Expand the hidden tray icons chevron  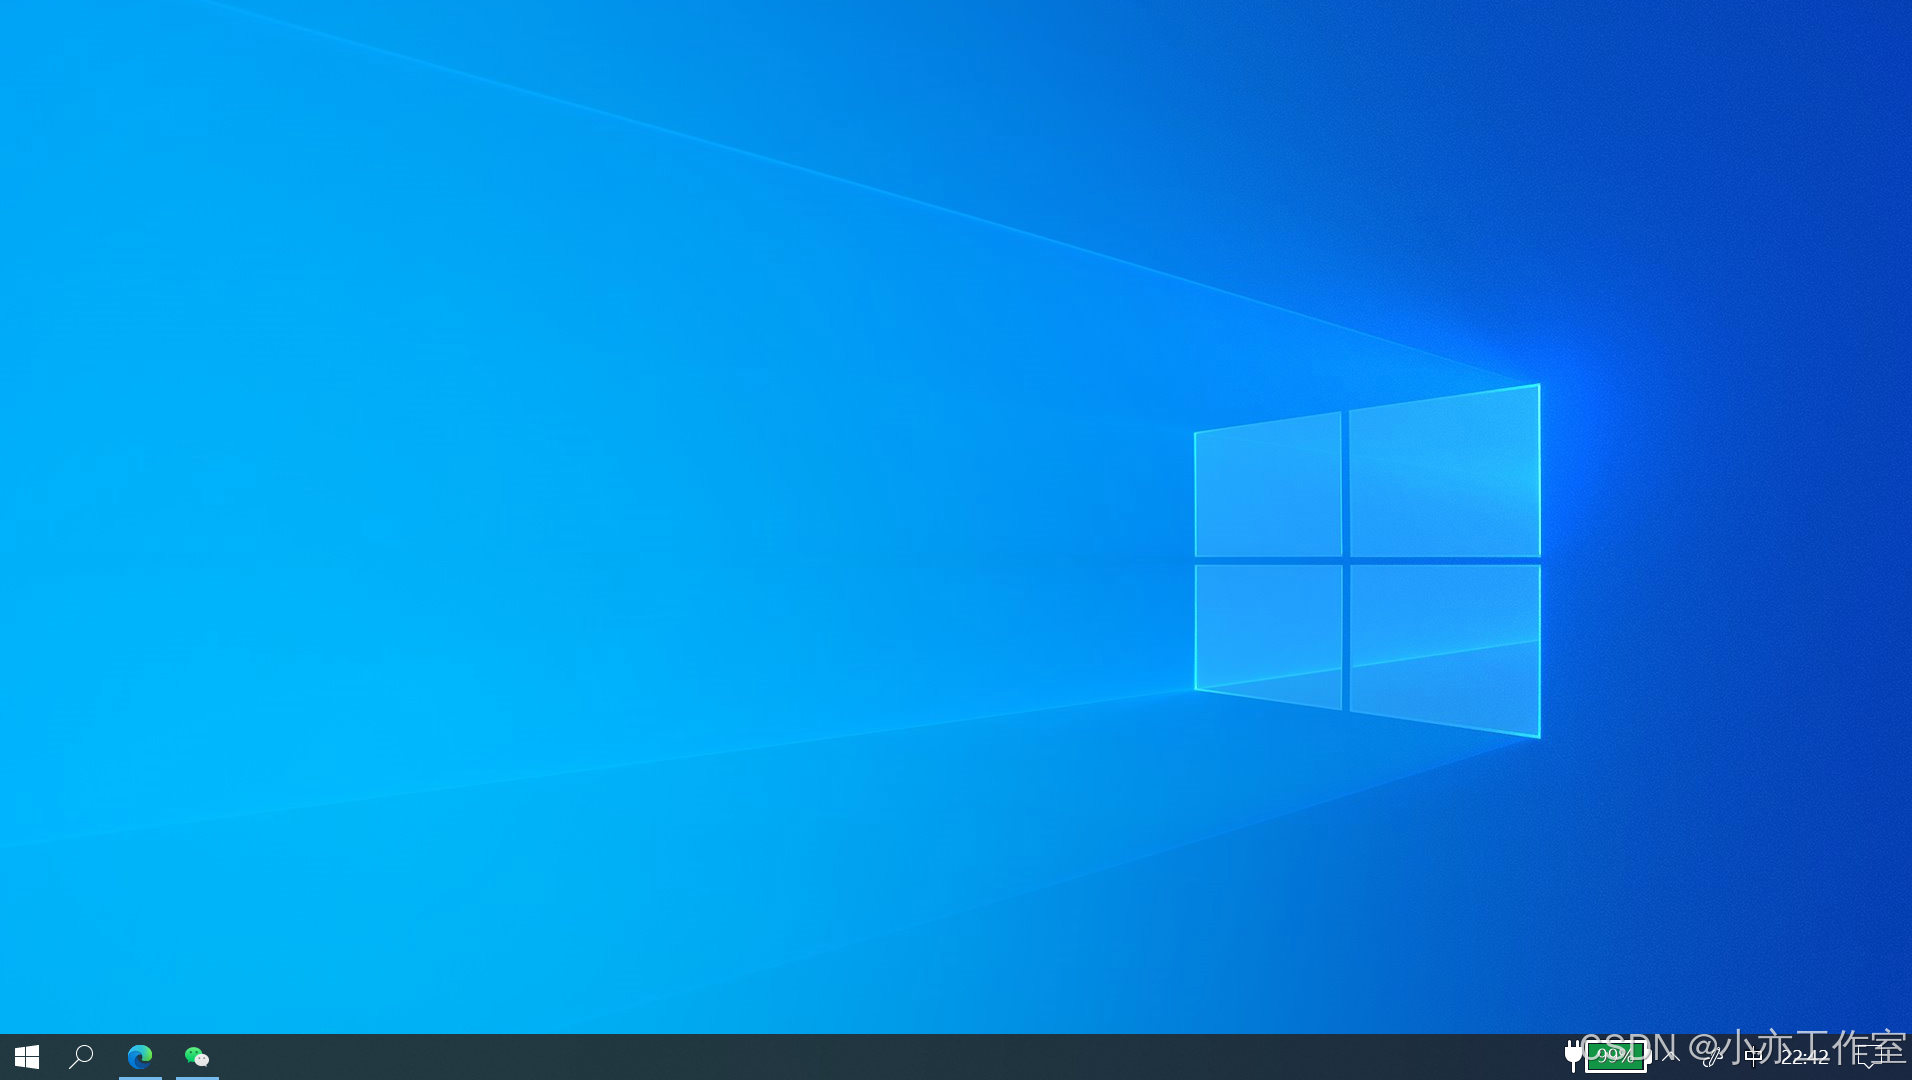(x=1671, y=1056)
